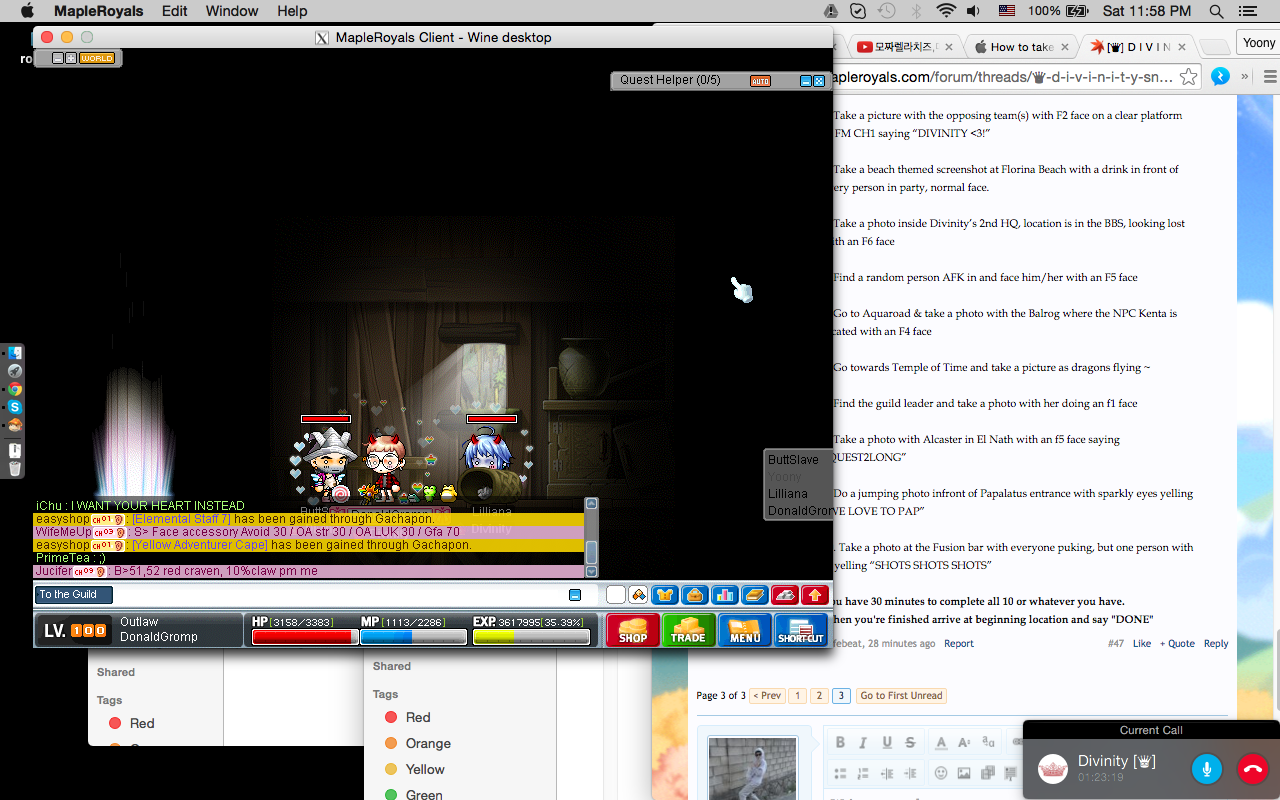1280x800 pixels.
Task: Open the Window menu in menu bar
Action: tap(232, 11)
